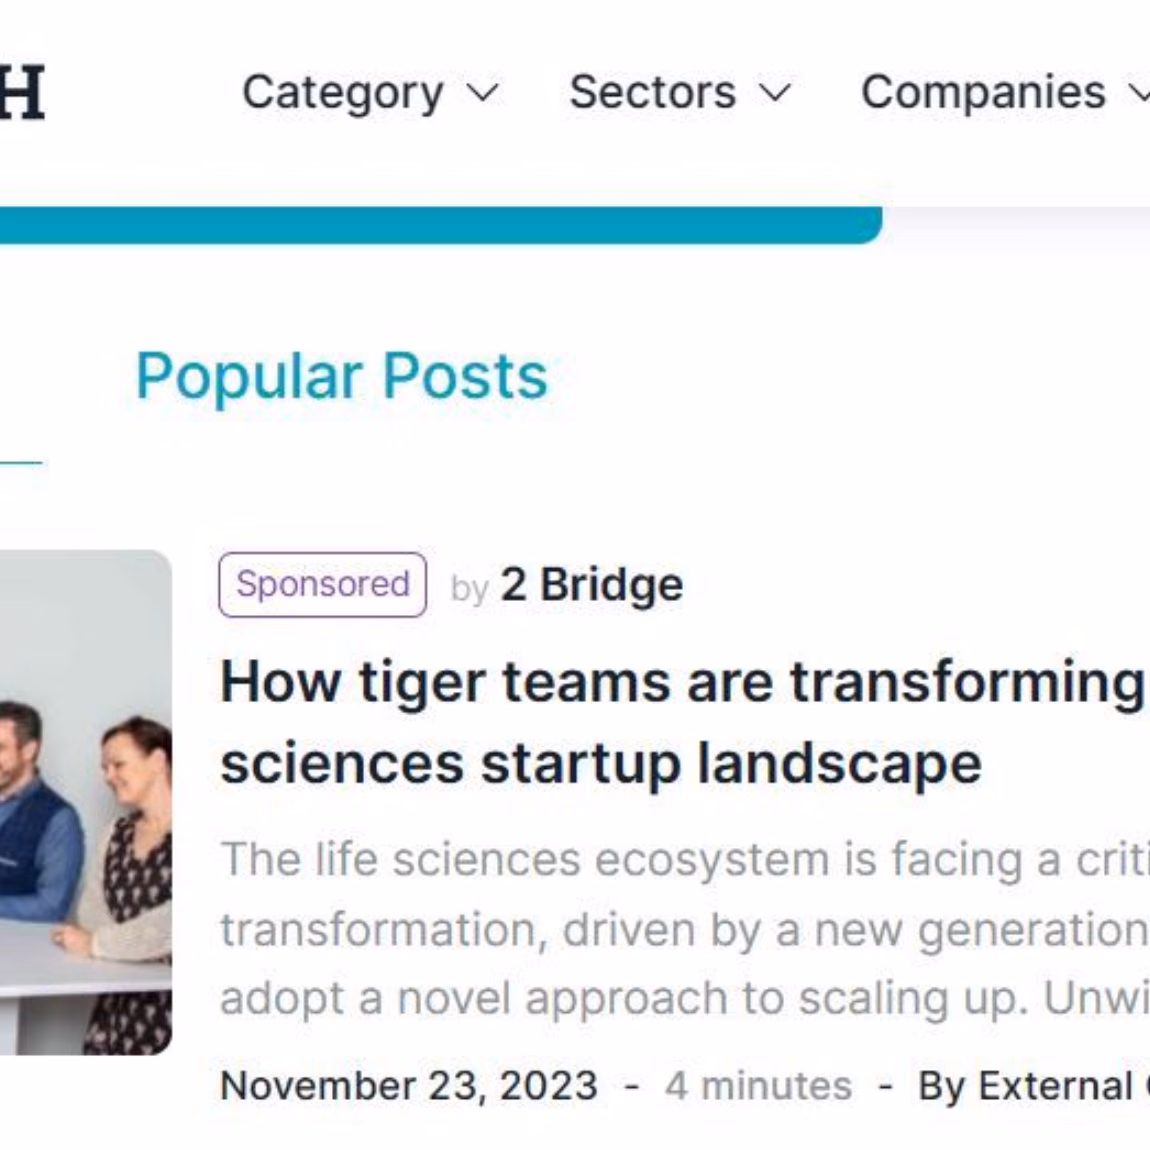Expand the chevron beside Sectors
The width and height of the screenshot is (1150, 1150).
775,93
